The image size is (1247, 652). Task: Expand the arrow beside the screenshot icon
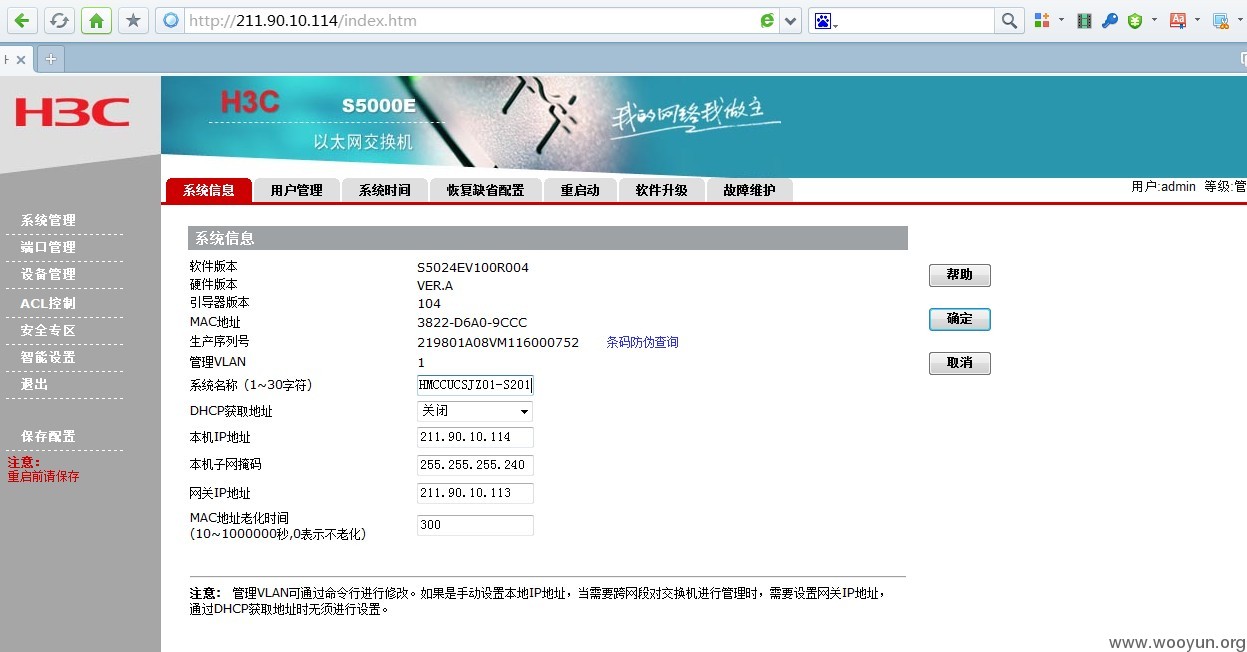pos(1240,20)
